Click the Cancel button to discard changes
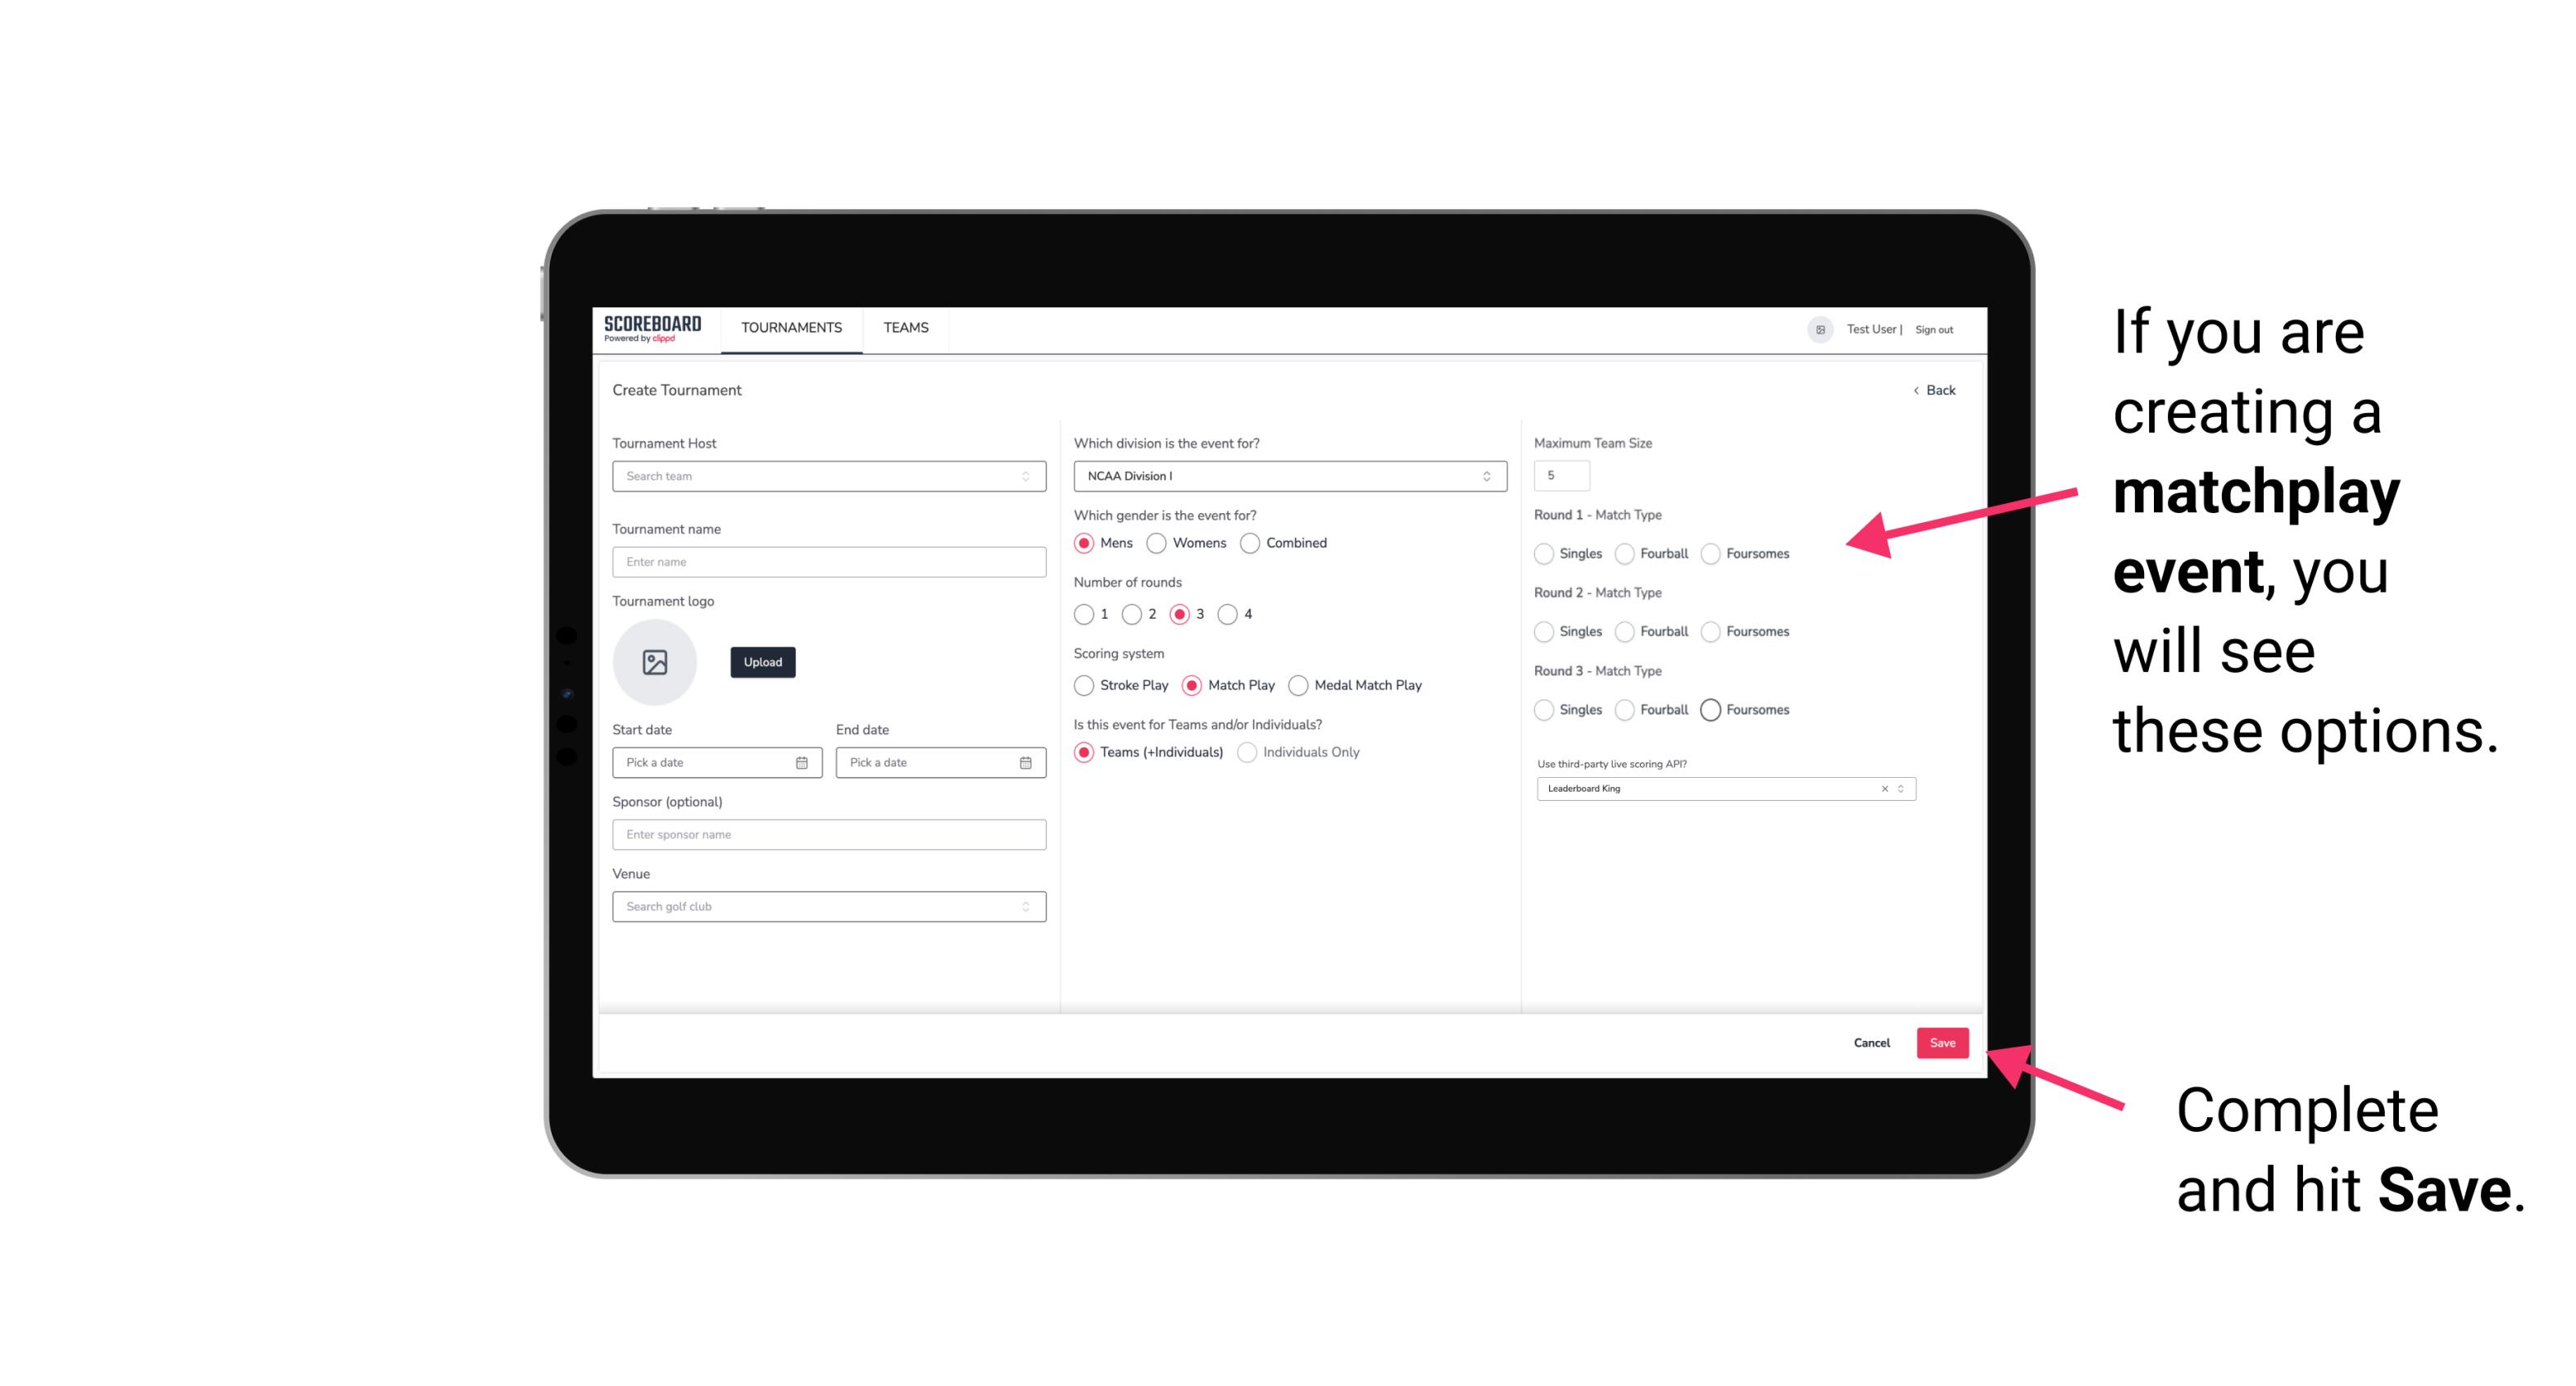Viewport: 2576px width, 1386px height. pyautogui.click(x=1871, y=1041)
